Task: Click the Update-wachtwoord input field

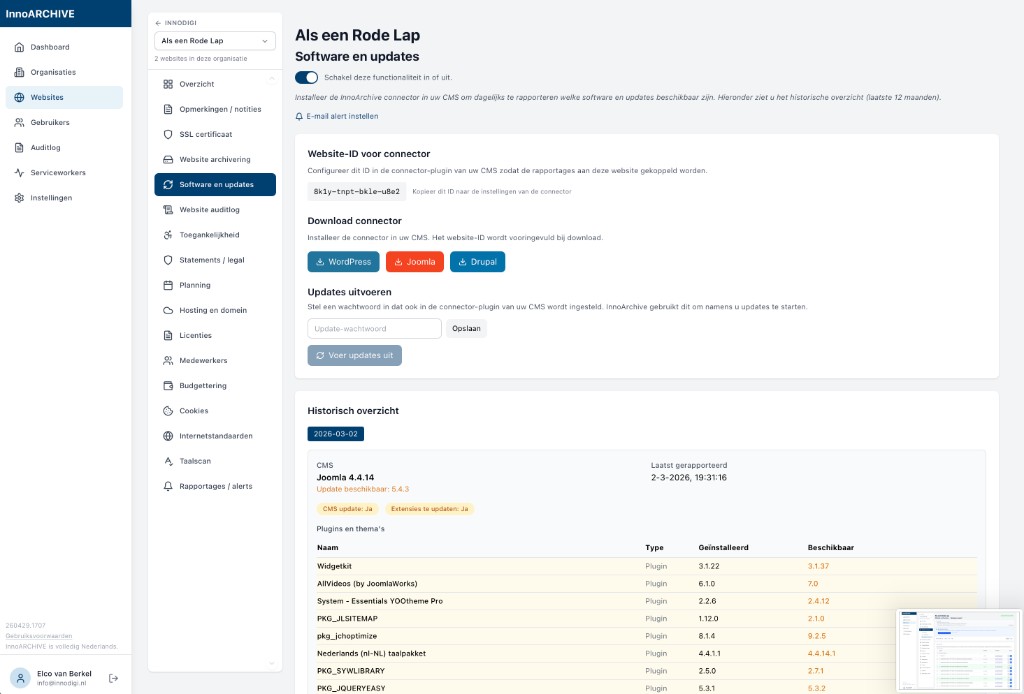Action: (x=374, y=329)
